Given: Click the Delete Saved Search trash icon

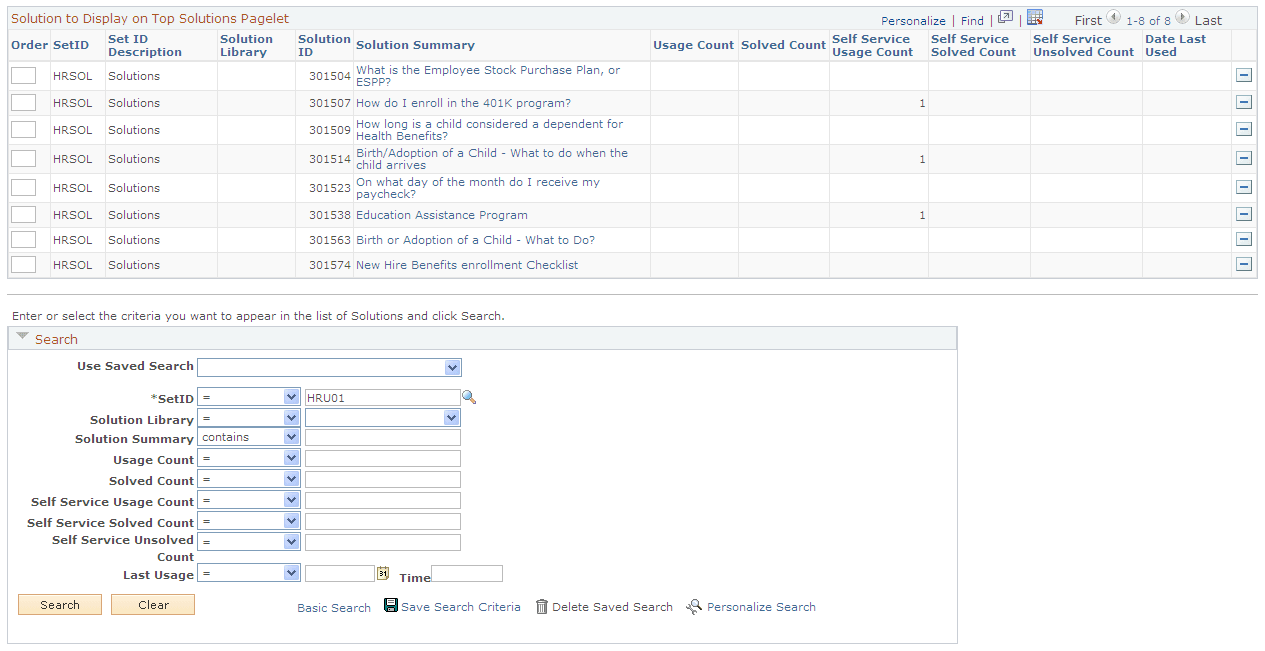Looking at the screenshot, I should pos(541,606).
